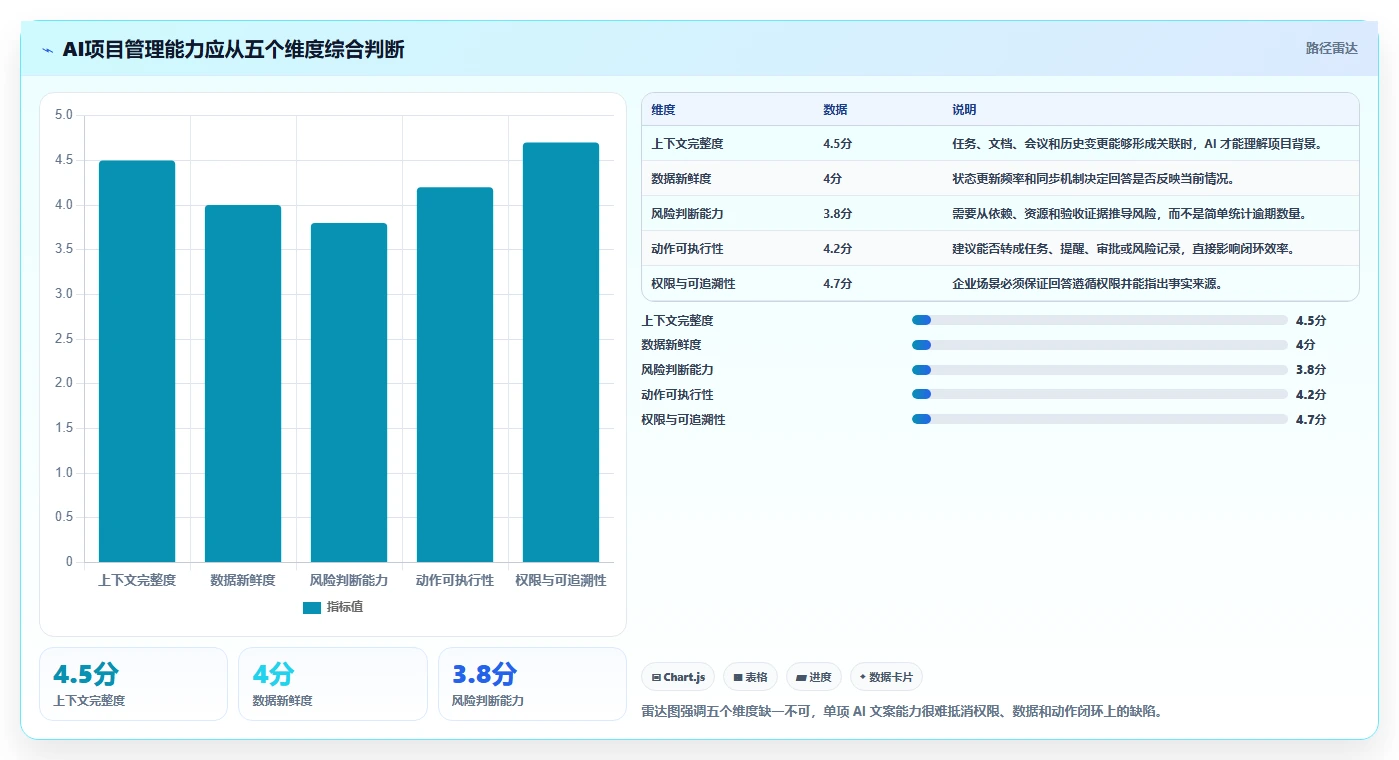Click the description starting 需要从依赖
Image resolution: width=1399 pixels, height=760 pixels.
click(1130, 214)
